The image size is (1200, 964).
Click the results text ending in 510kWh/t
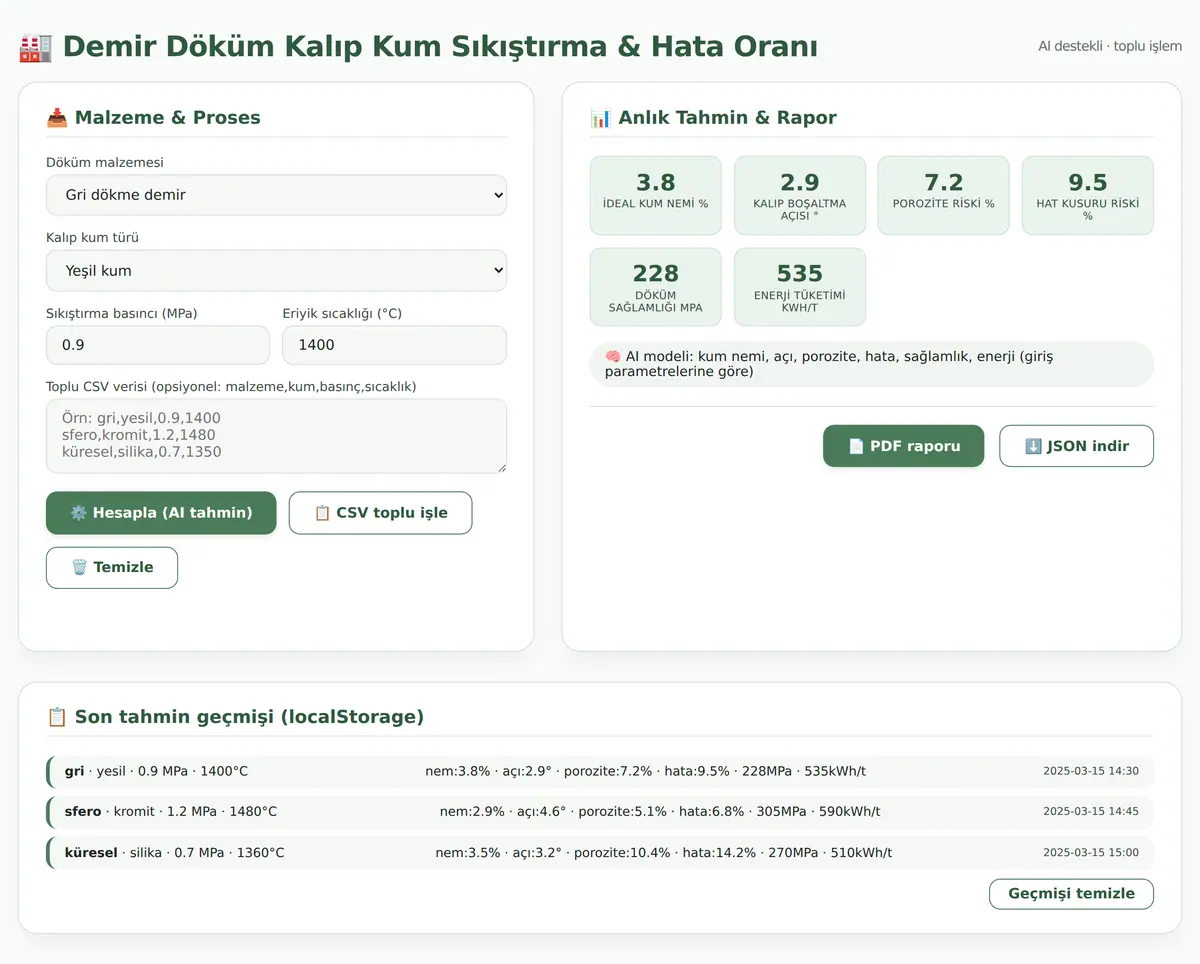(x=664, y=853)
